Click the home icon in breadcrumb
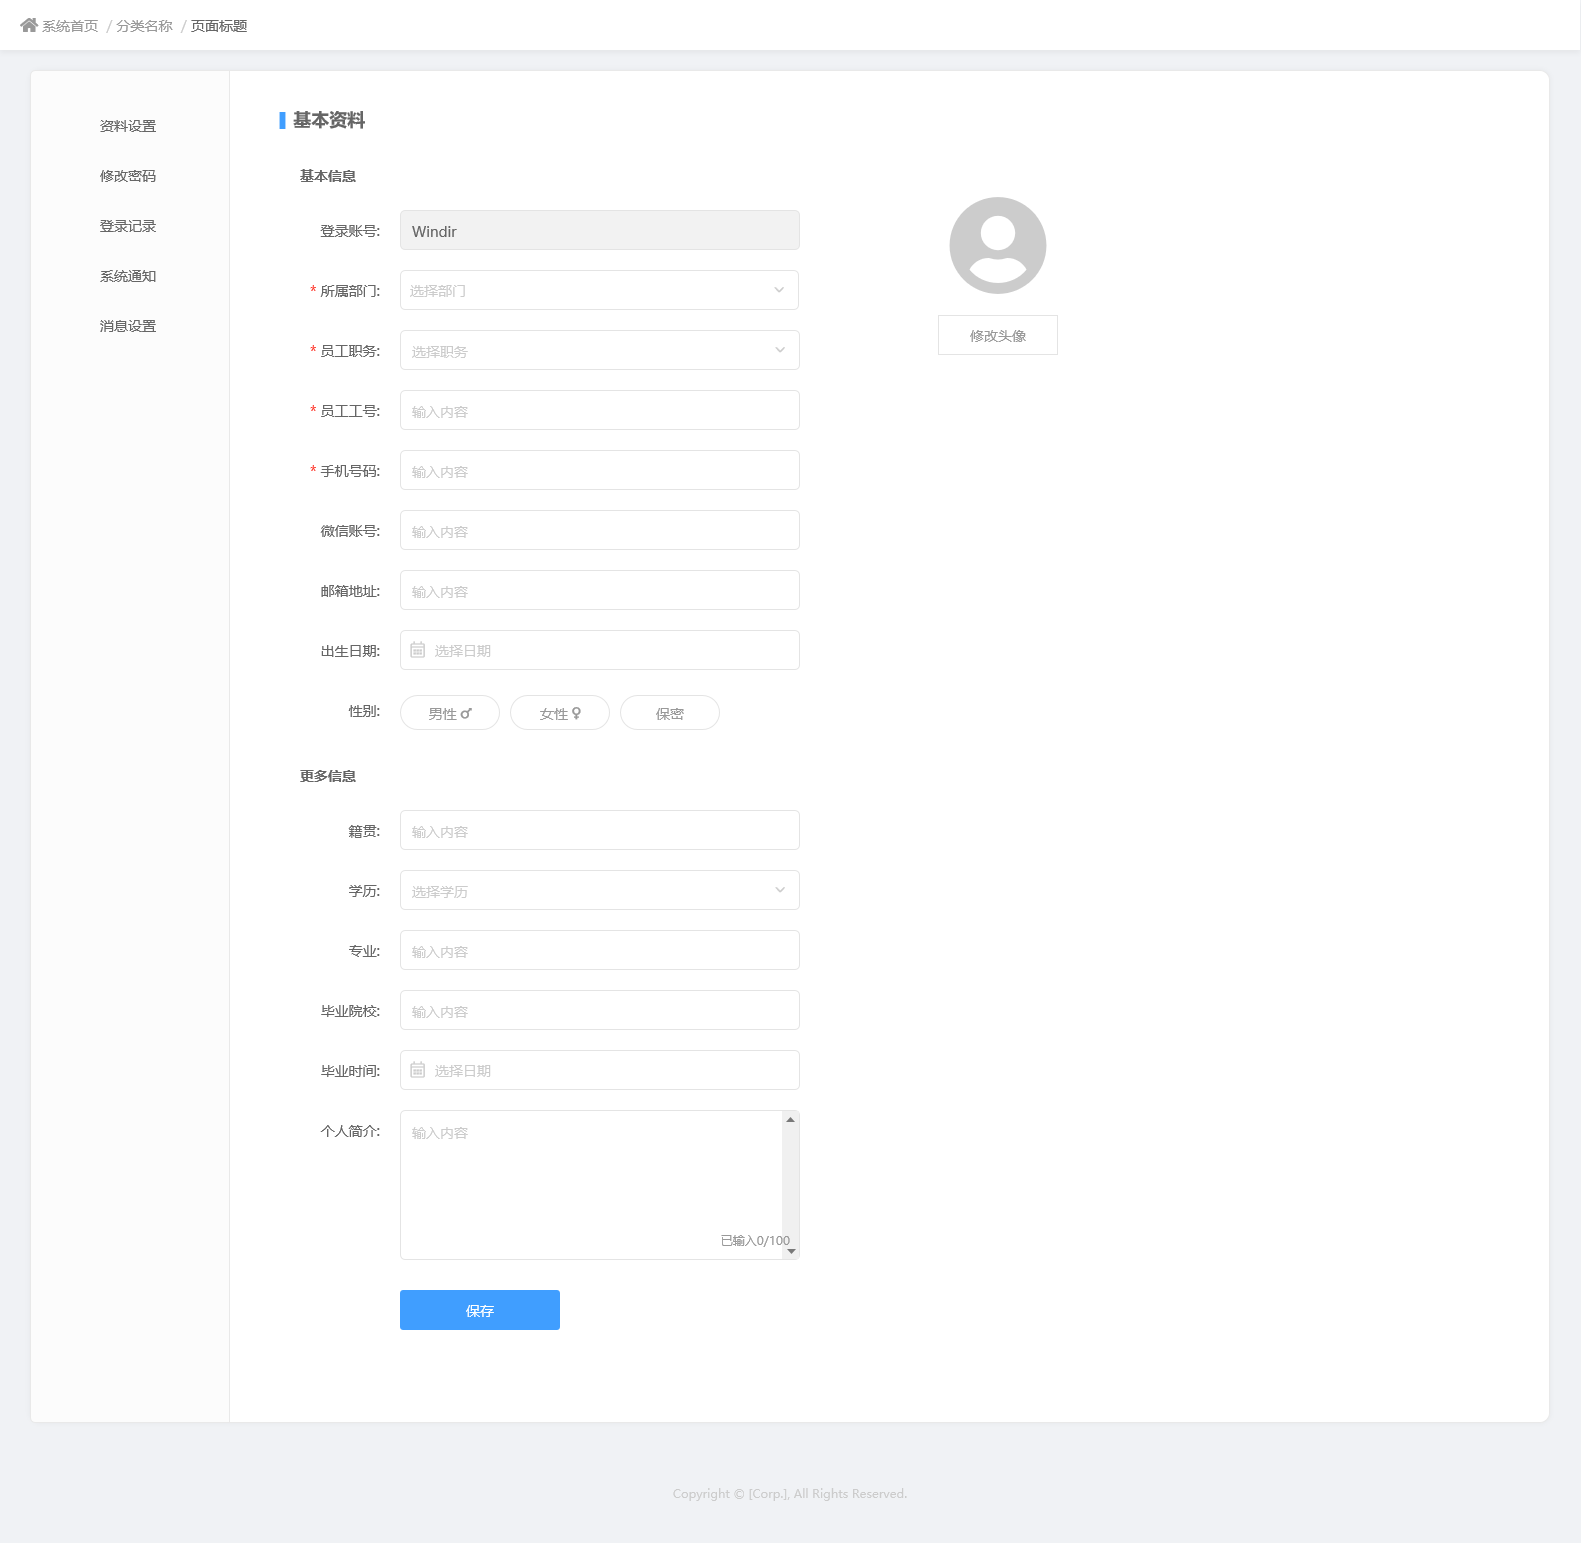The height and width of the screenshot is (1543, 1581). pyautogui.click(x=29, y=25)
